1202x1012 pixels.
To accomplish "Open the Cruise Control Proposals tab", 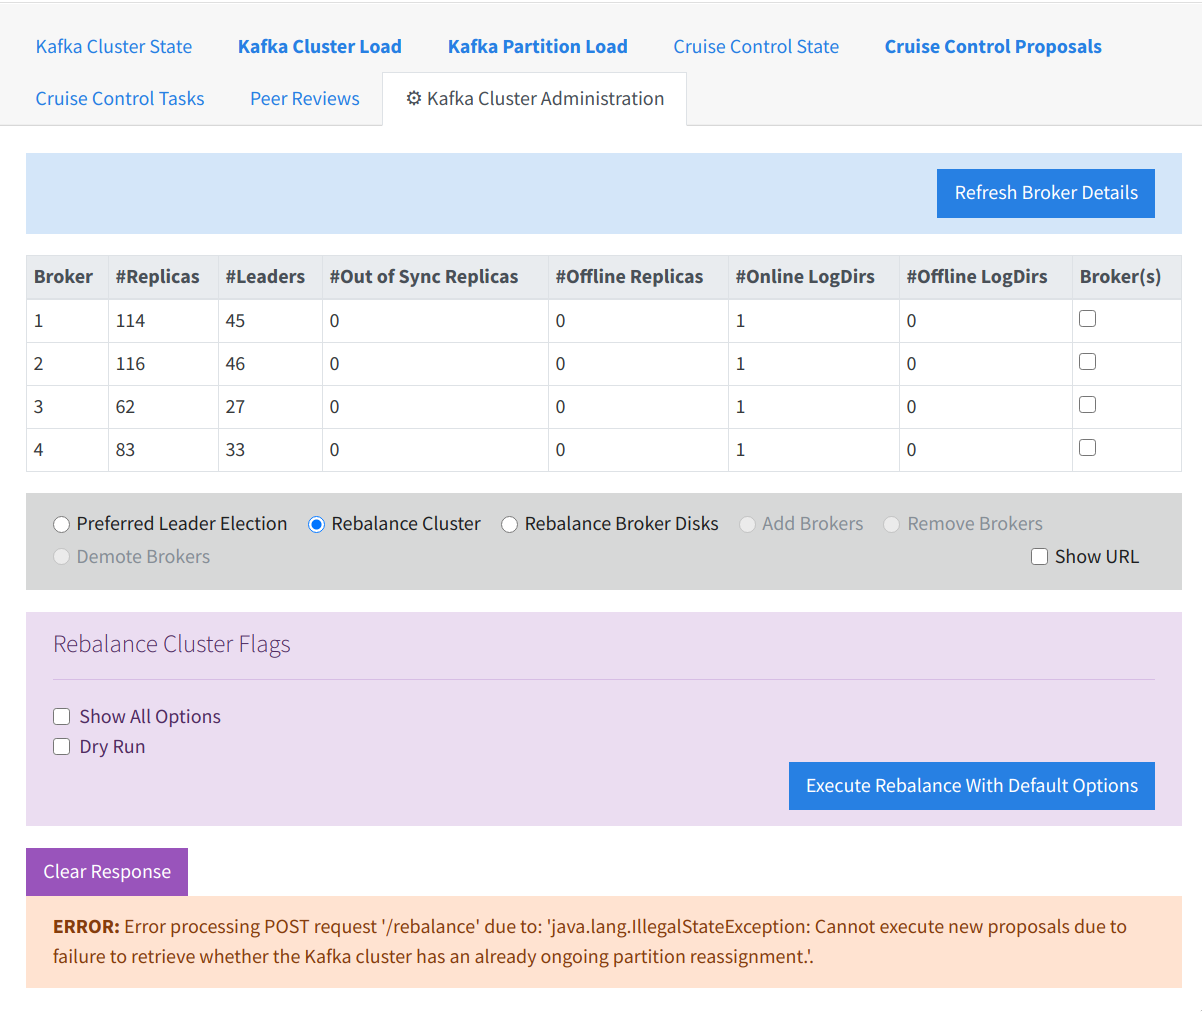I will (x=992, y=46).
